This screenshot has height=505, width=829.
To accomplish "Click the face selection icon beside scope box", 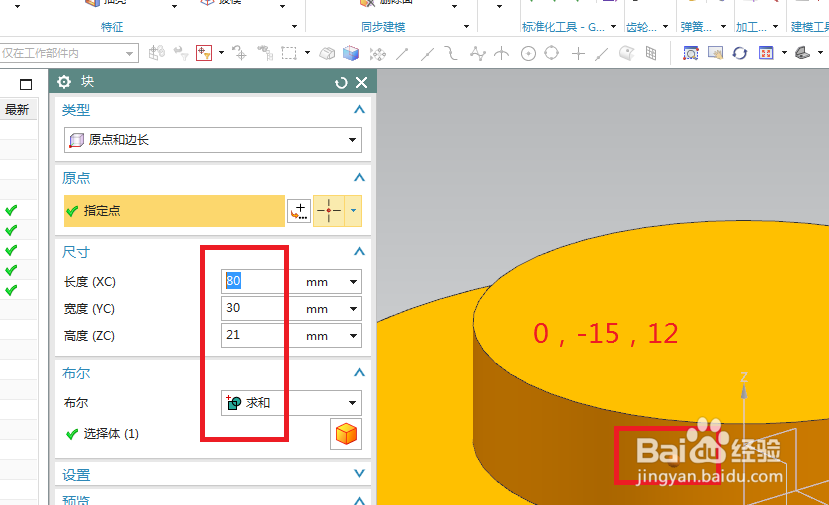I will pyautogui.click(x=156, y=53).
